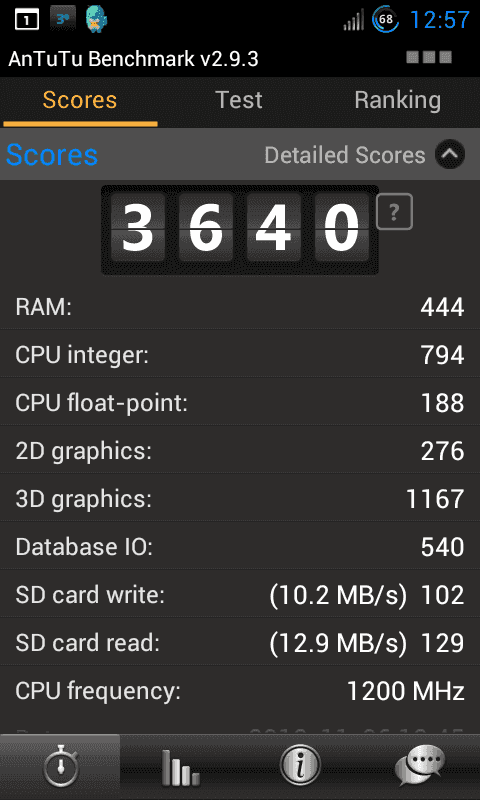
Task: Open the chat bubbles feedback icon
Action: tap(420, 767)
